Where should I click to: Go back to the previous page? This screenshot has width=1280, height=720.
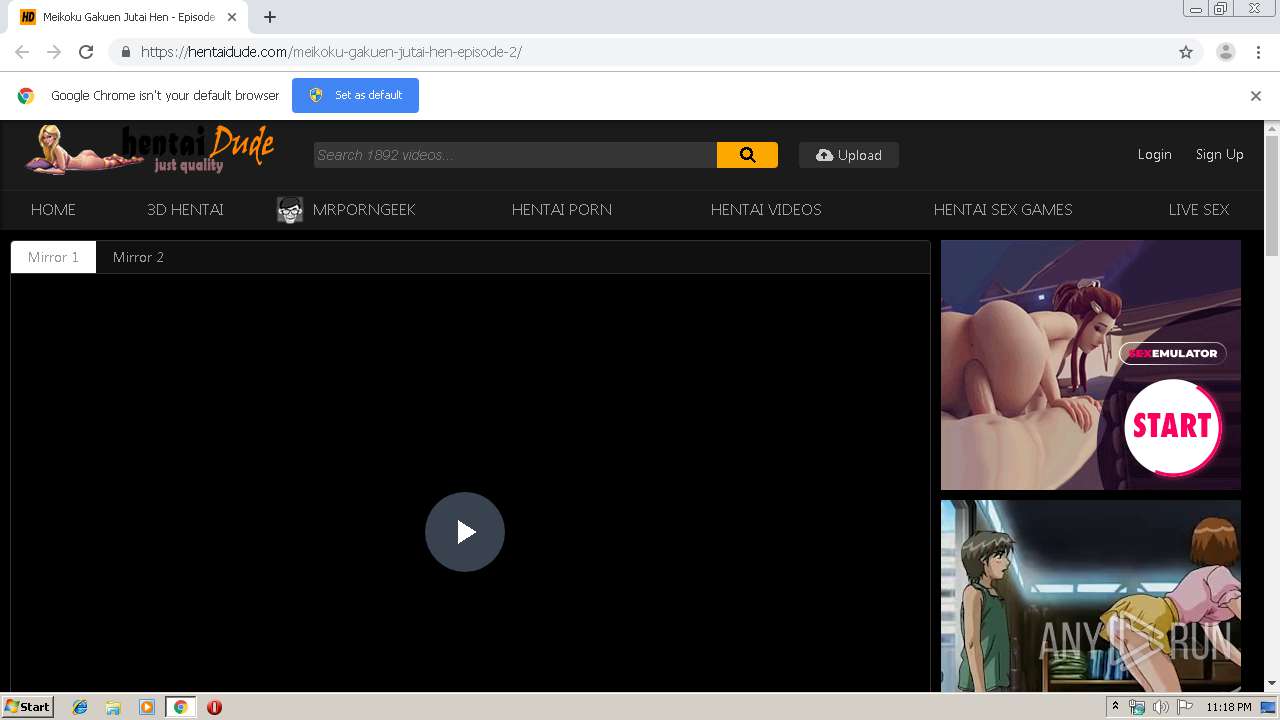coord(22,52)
